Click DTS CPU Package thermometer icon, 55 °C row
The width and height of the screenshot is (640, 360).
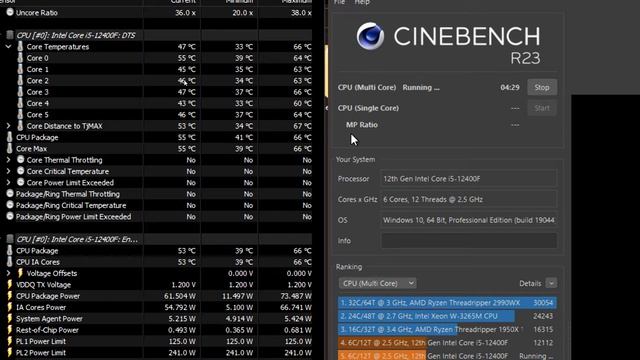coord(10,137)
